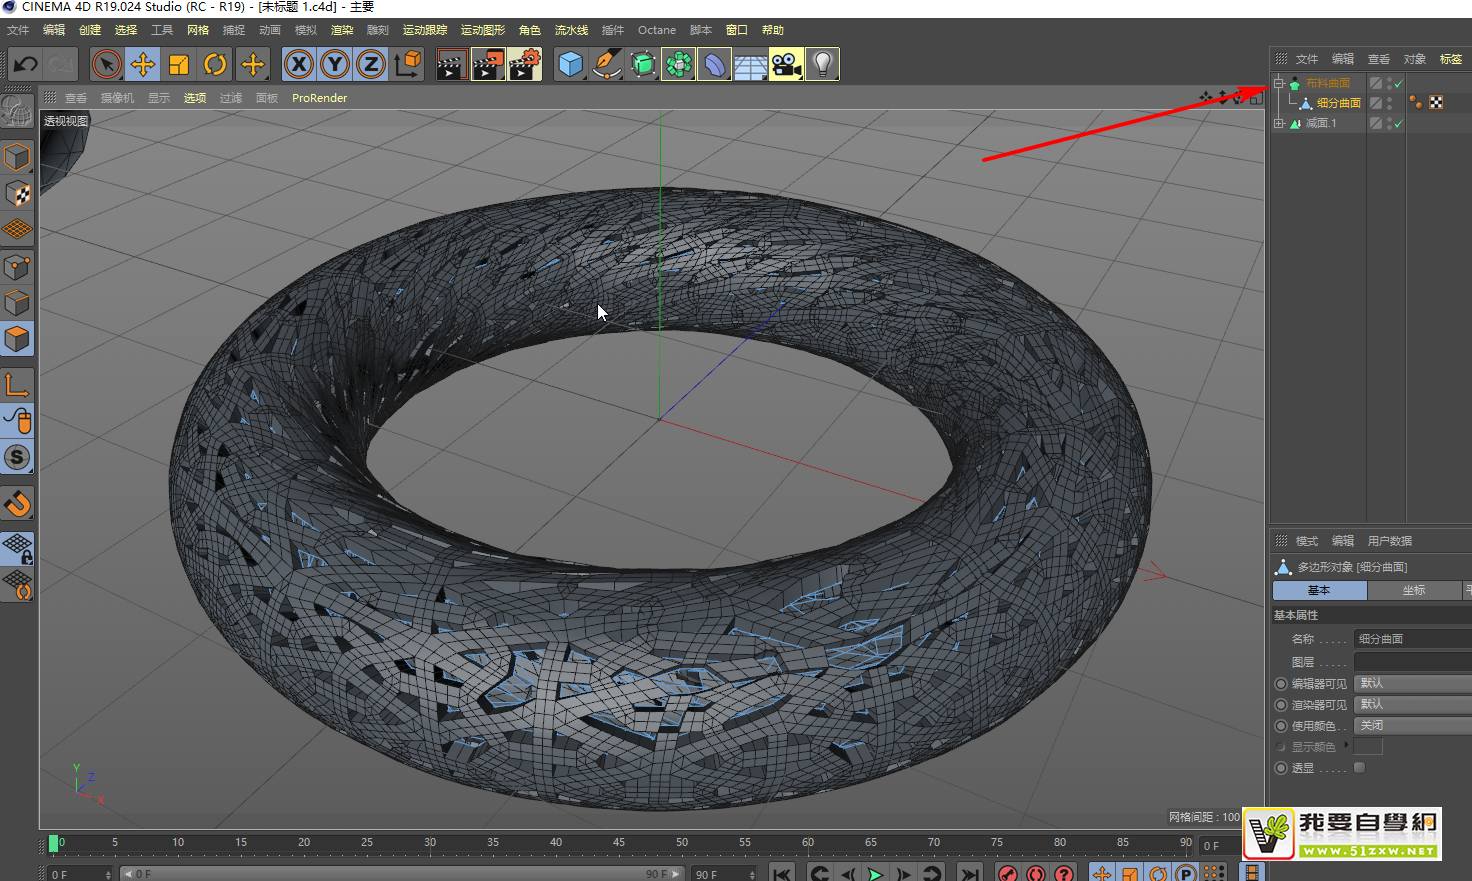Image resolution: width=1472 pixels, height=881 pixels.
Task: Enable the 透显 checkbox
Action: [x=1359, y=768]
